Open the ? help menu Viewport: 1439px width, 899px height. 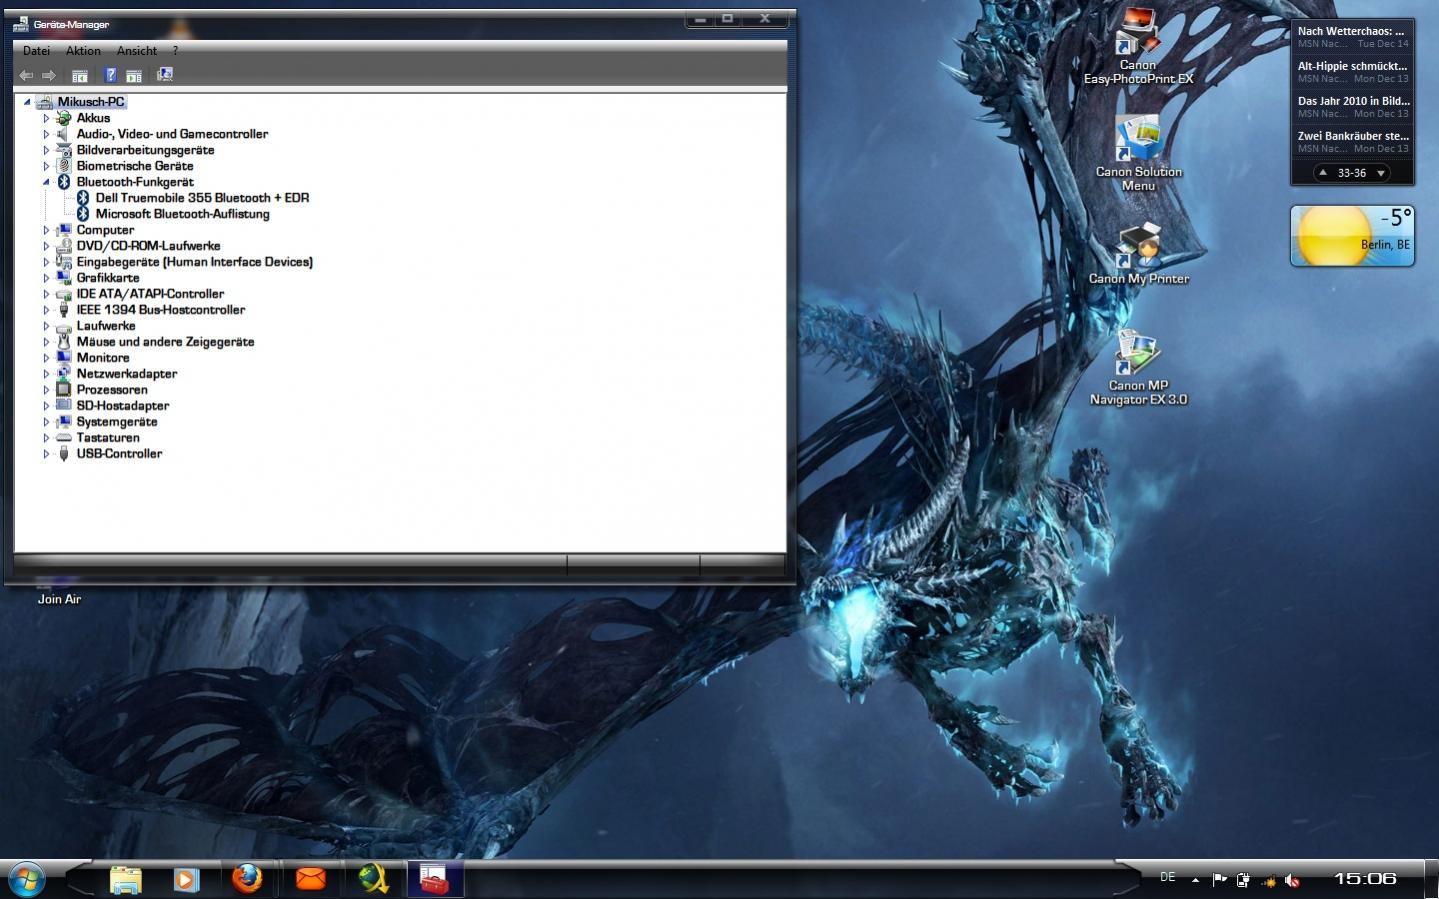click(x=175, y=51)
